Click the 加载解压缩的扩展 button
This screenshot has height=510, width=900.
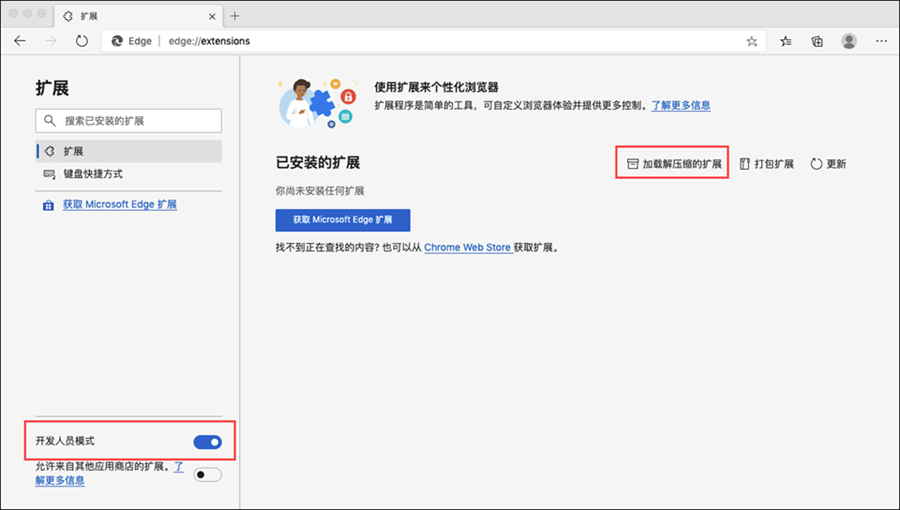[672, 163]
